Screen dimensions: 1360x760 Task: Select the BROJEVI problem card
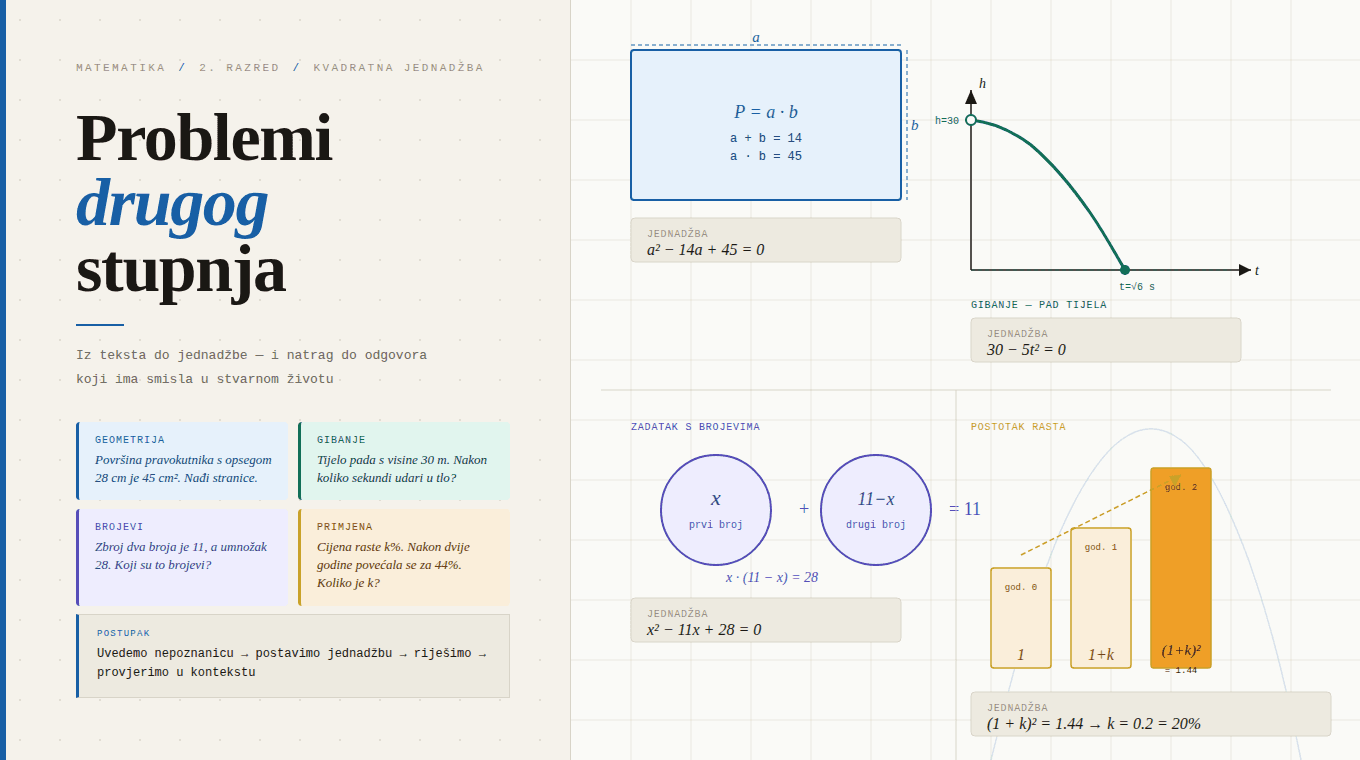coord(182,557)
